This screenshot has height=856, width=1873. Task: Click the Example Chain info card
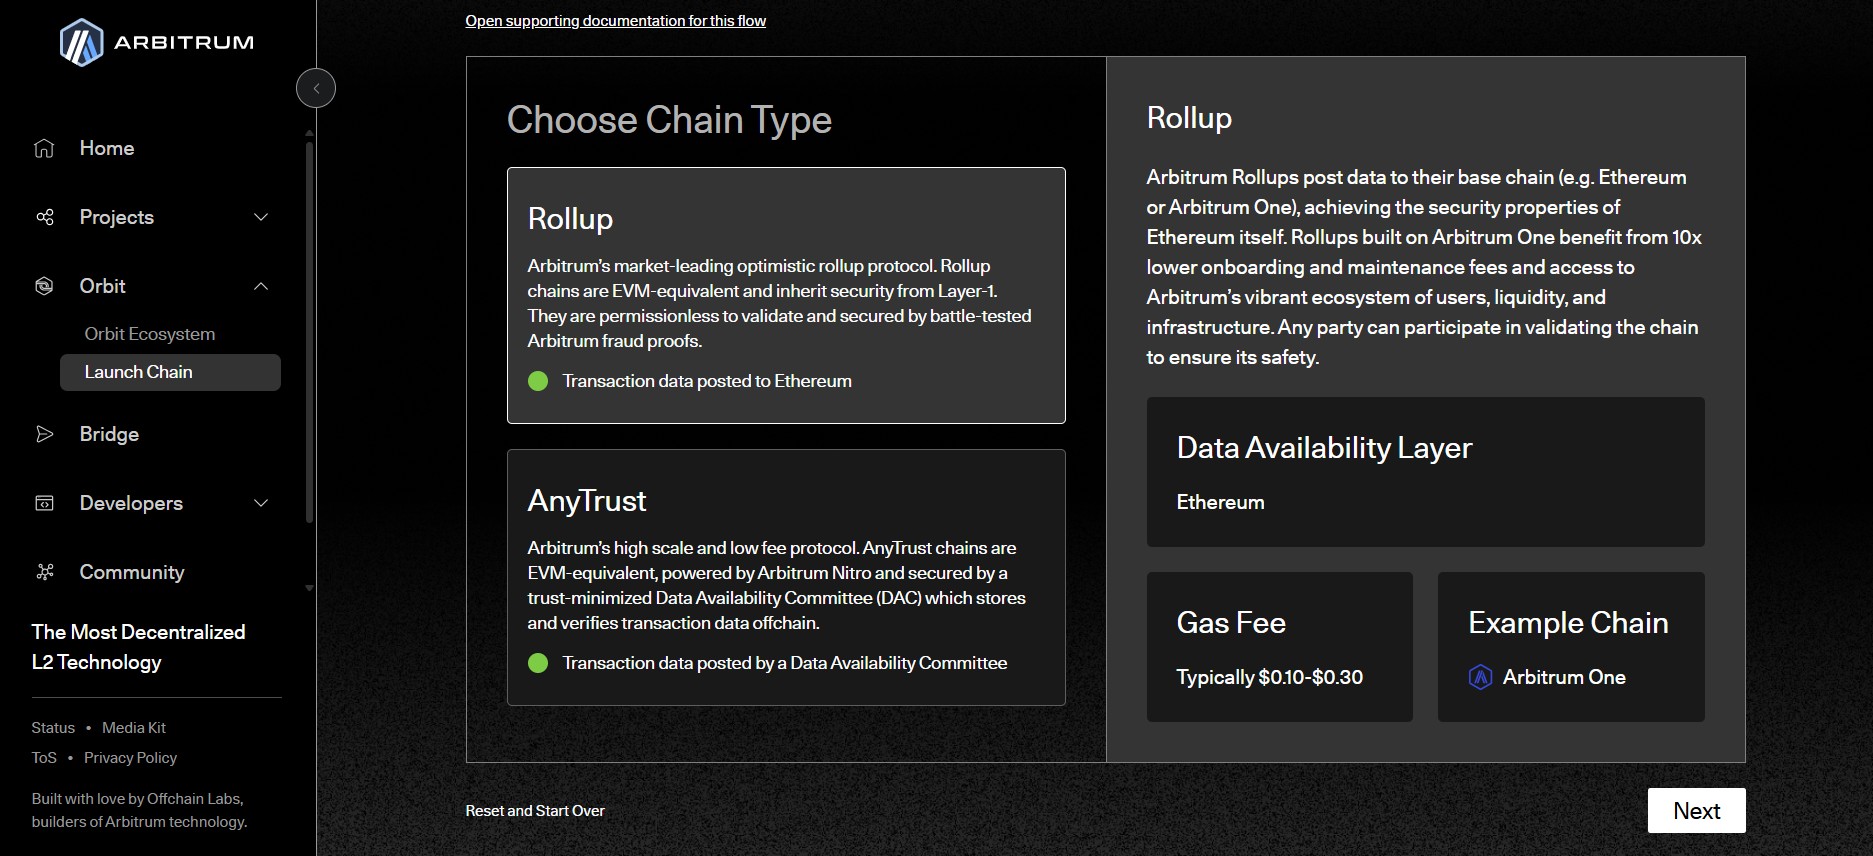pos(1571,647)
